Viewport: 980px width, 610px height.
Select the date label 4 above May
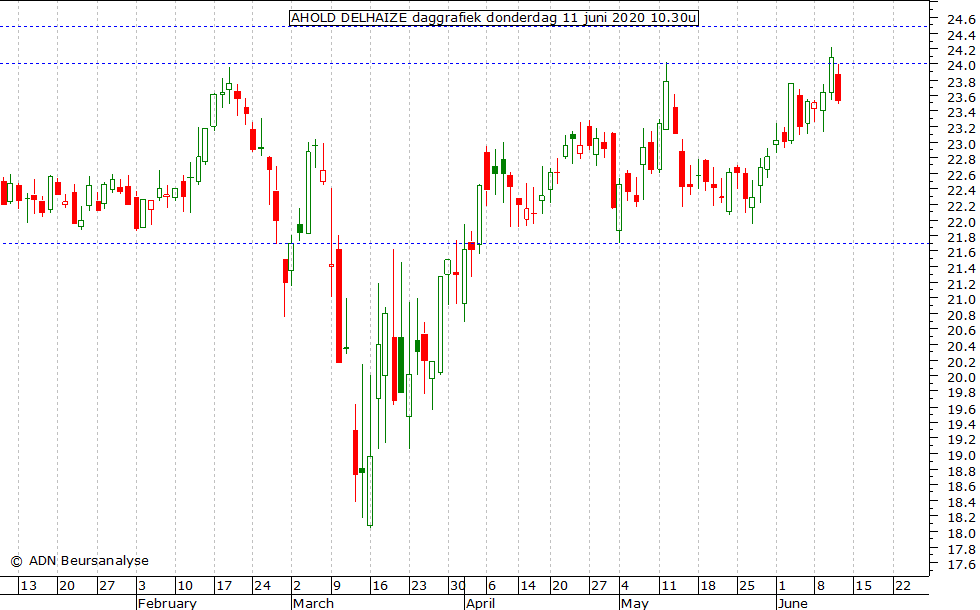tap(625, 586)
